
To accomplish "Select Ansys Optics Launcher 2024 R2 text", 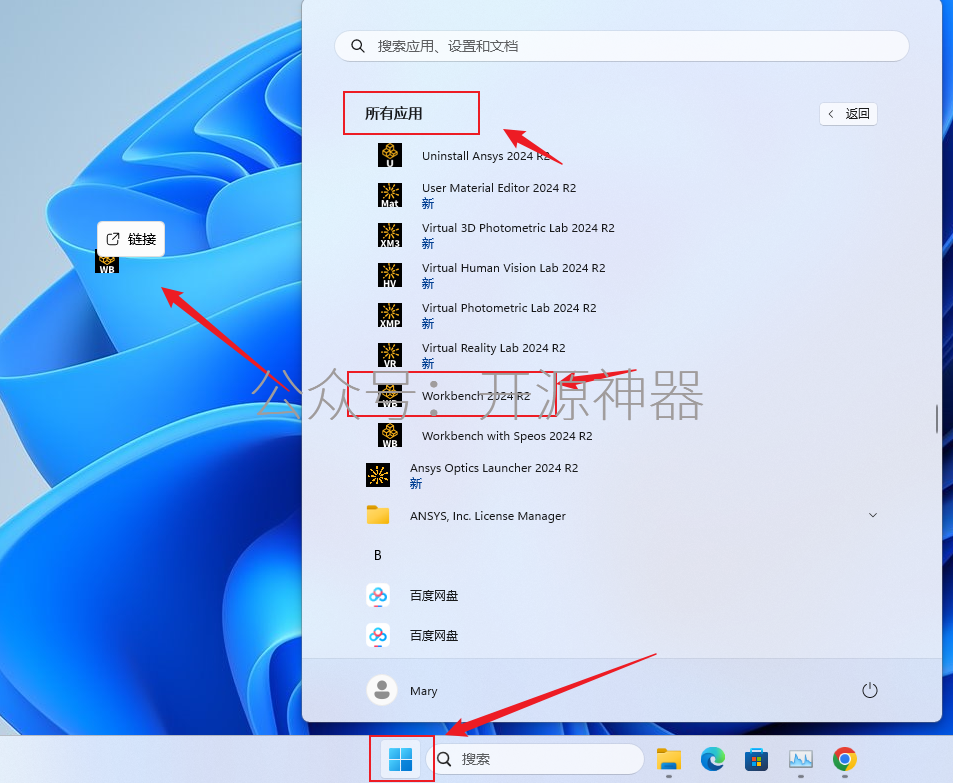I will 494,468.
